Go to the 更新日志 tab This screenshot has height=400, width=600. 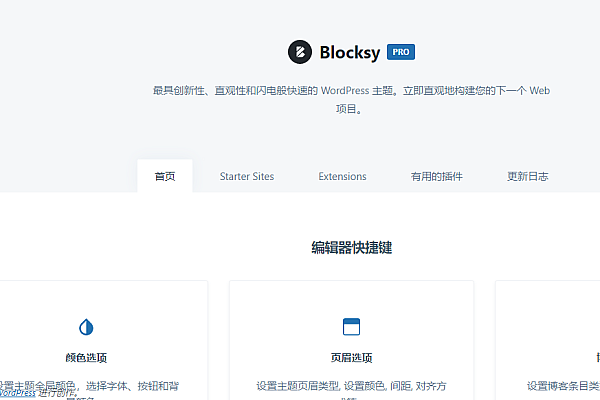pyautogui.click(x=528, y=176)
